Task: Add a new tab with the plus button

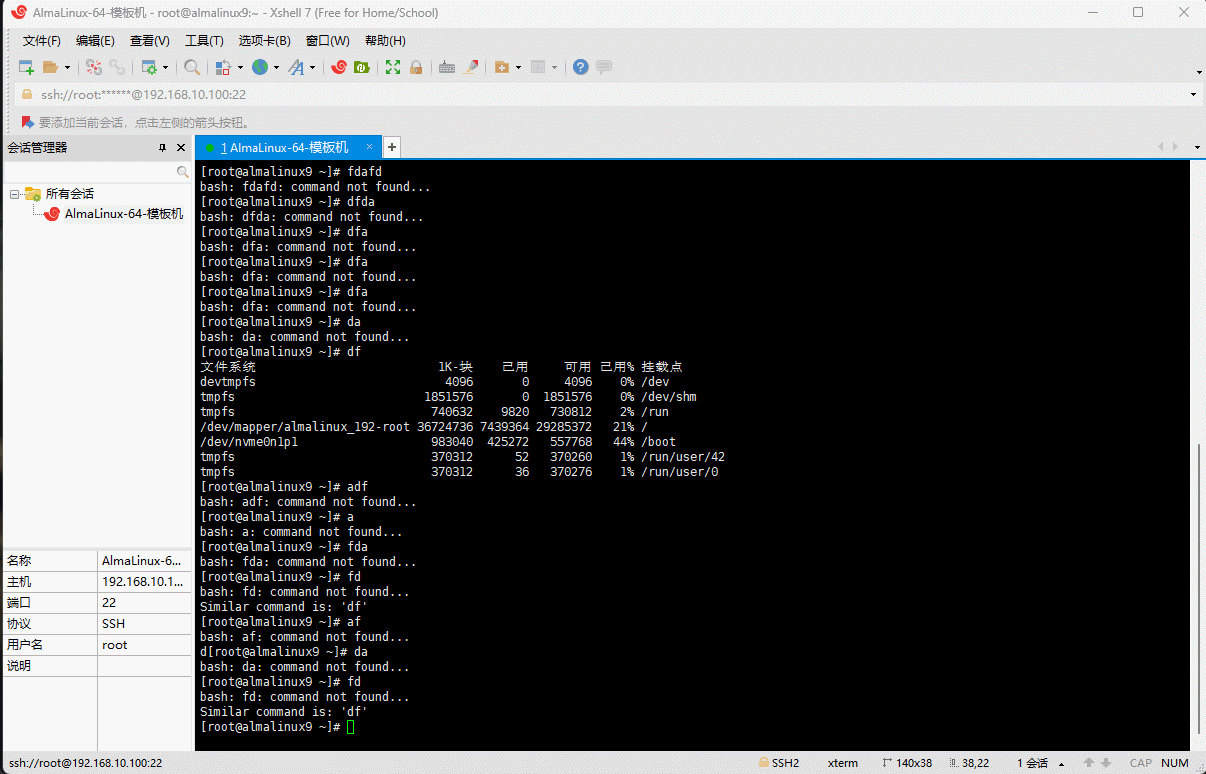Action: (392, 147)
